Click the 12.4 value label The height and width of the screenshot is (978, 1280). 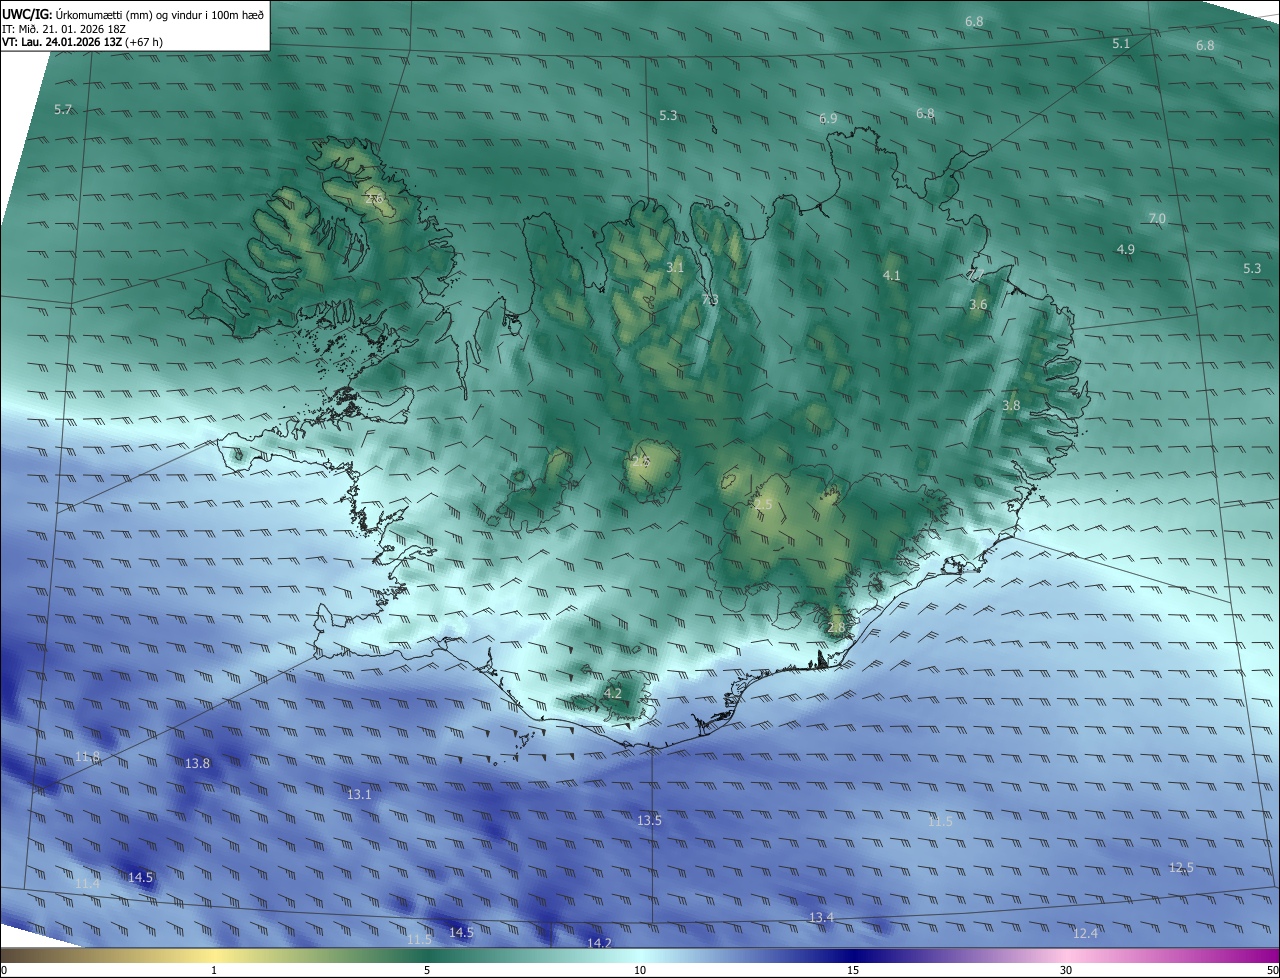[x=1085, y=933]
